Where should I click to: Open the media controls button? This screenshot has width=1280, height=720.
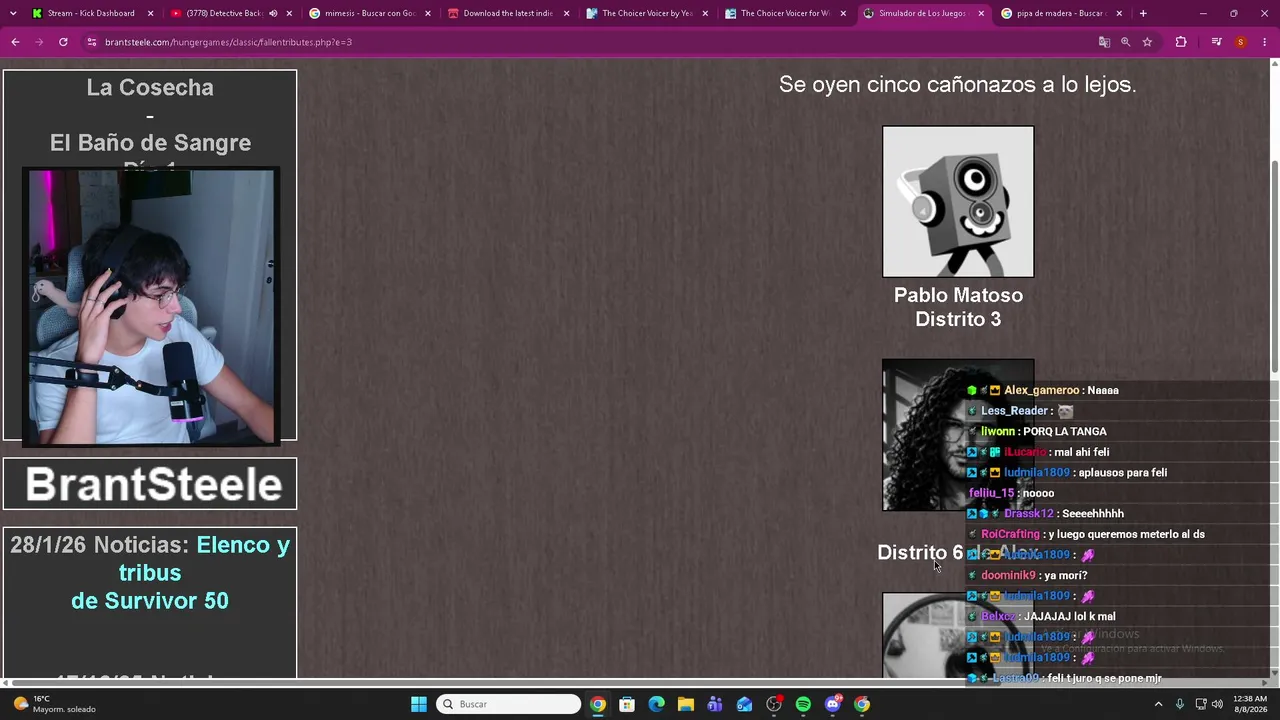1216,42
